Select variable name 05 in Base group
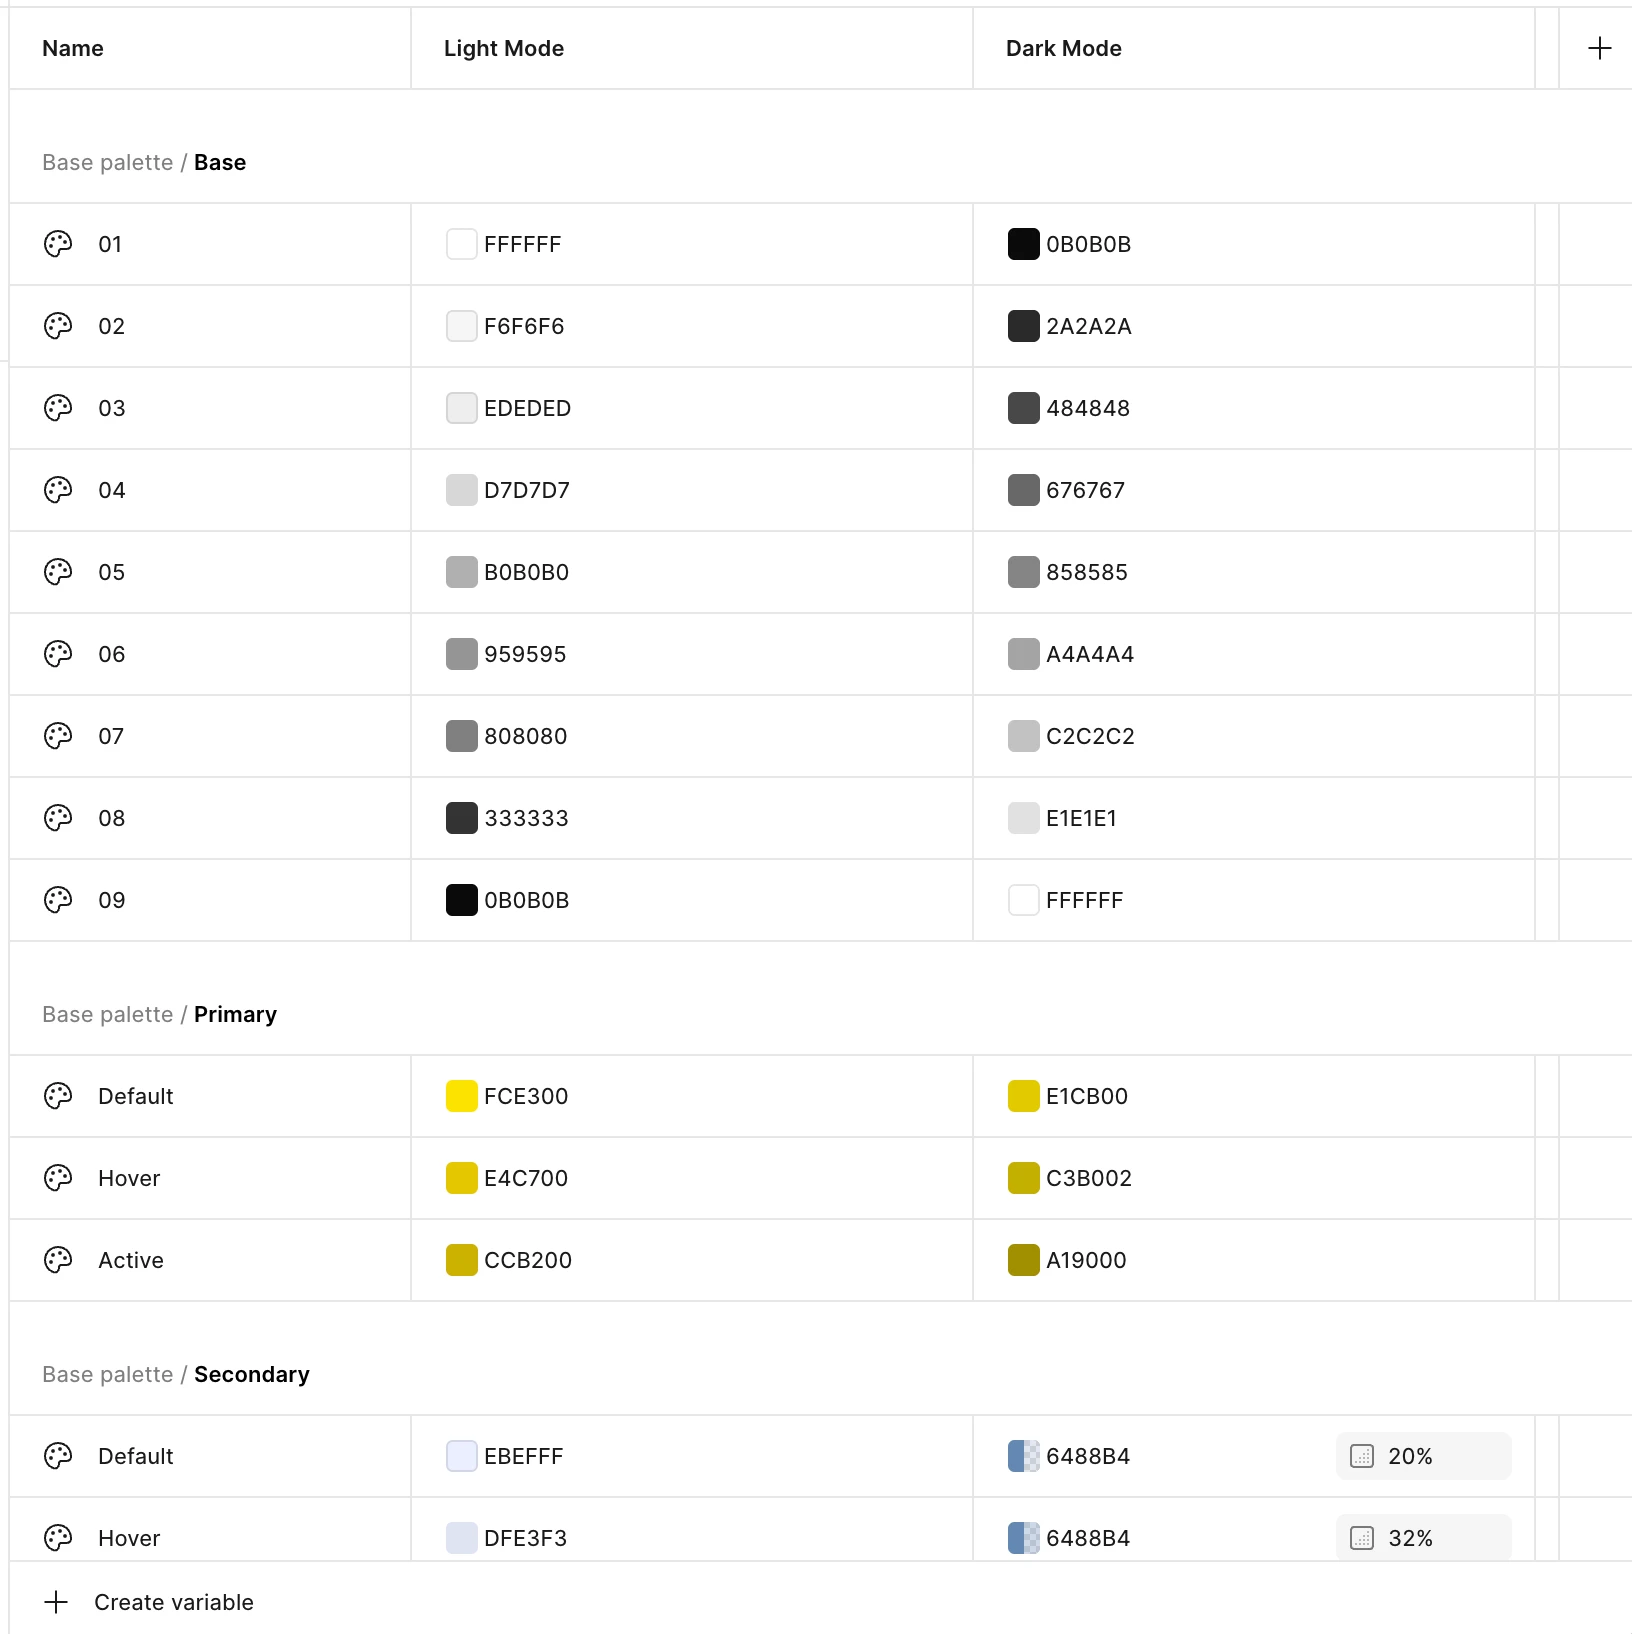 point(112,572)
